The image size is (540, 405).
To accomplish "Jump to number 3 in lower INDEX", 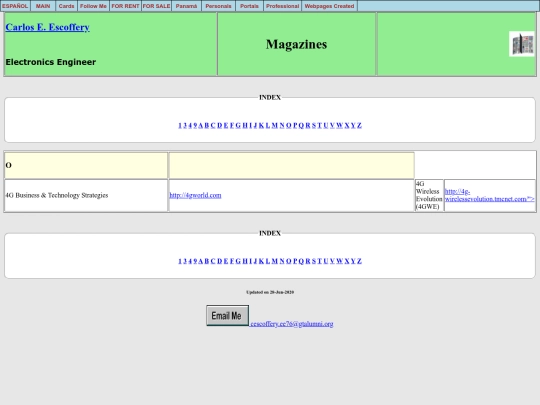I will tap(185, 261).
